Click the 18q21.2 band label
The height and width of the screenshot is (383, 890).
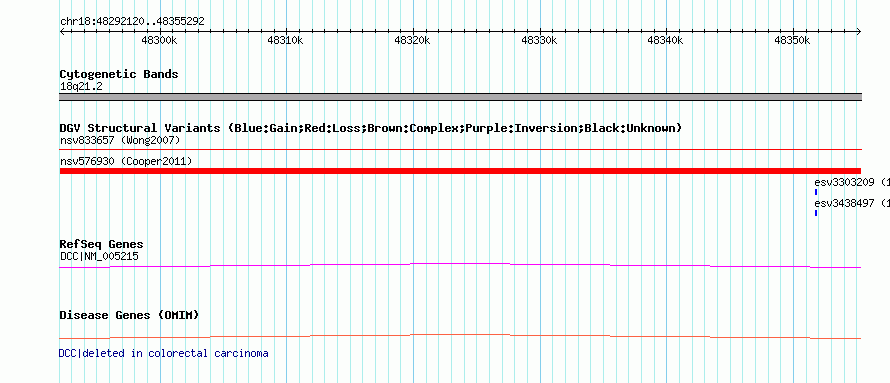(81, 86)
